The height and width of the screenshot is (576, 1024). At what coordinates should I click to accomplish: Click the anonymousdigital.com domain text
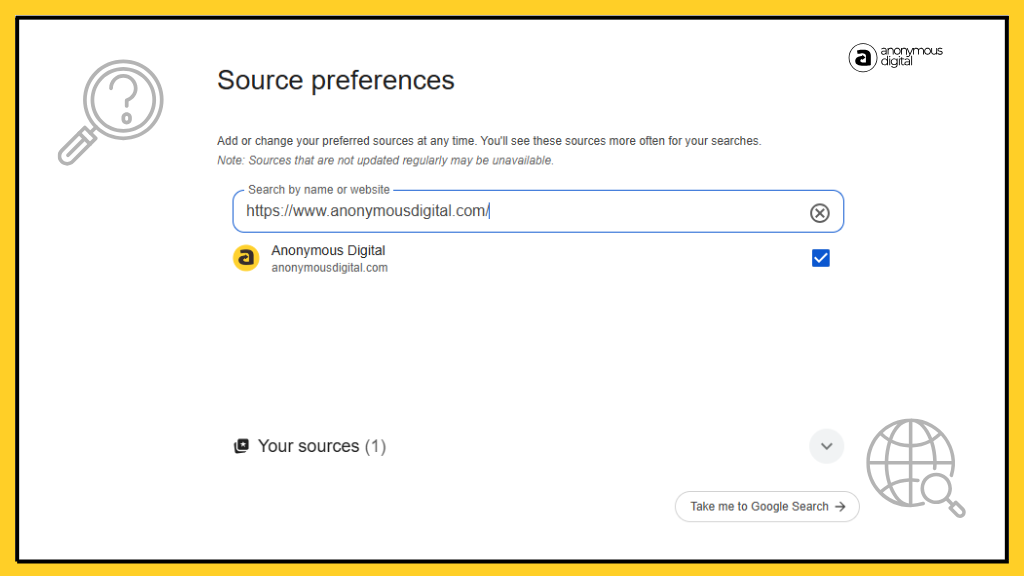coord(329,268)
